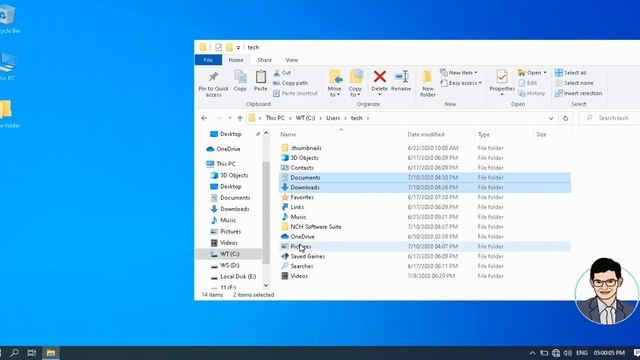Click Select all in ribbon

tap(571, 73)
